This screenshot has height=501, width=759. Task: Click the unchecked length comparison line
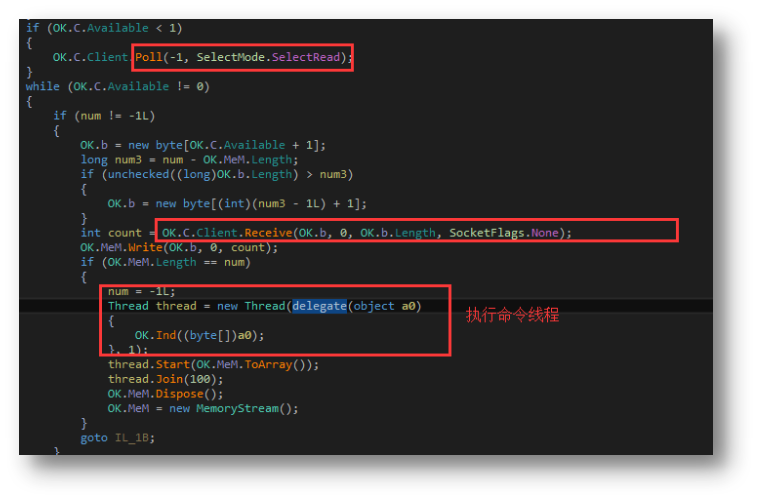[217, 174]
